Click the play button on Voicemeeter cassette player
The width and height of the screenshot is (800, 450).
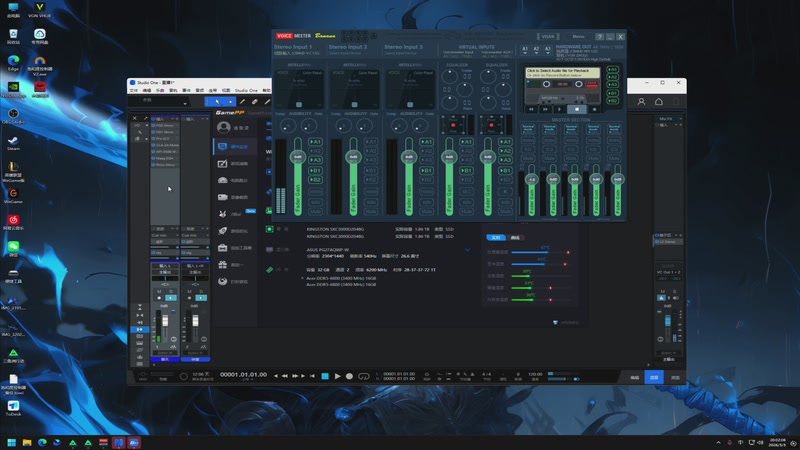point(560,109)
